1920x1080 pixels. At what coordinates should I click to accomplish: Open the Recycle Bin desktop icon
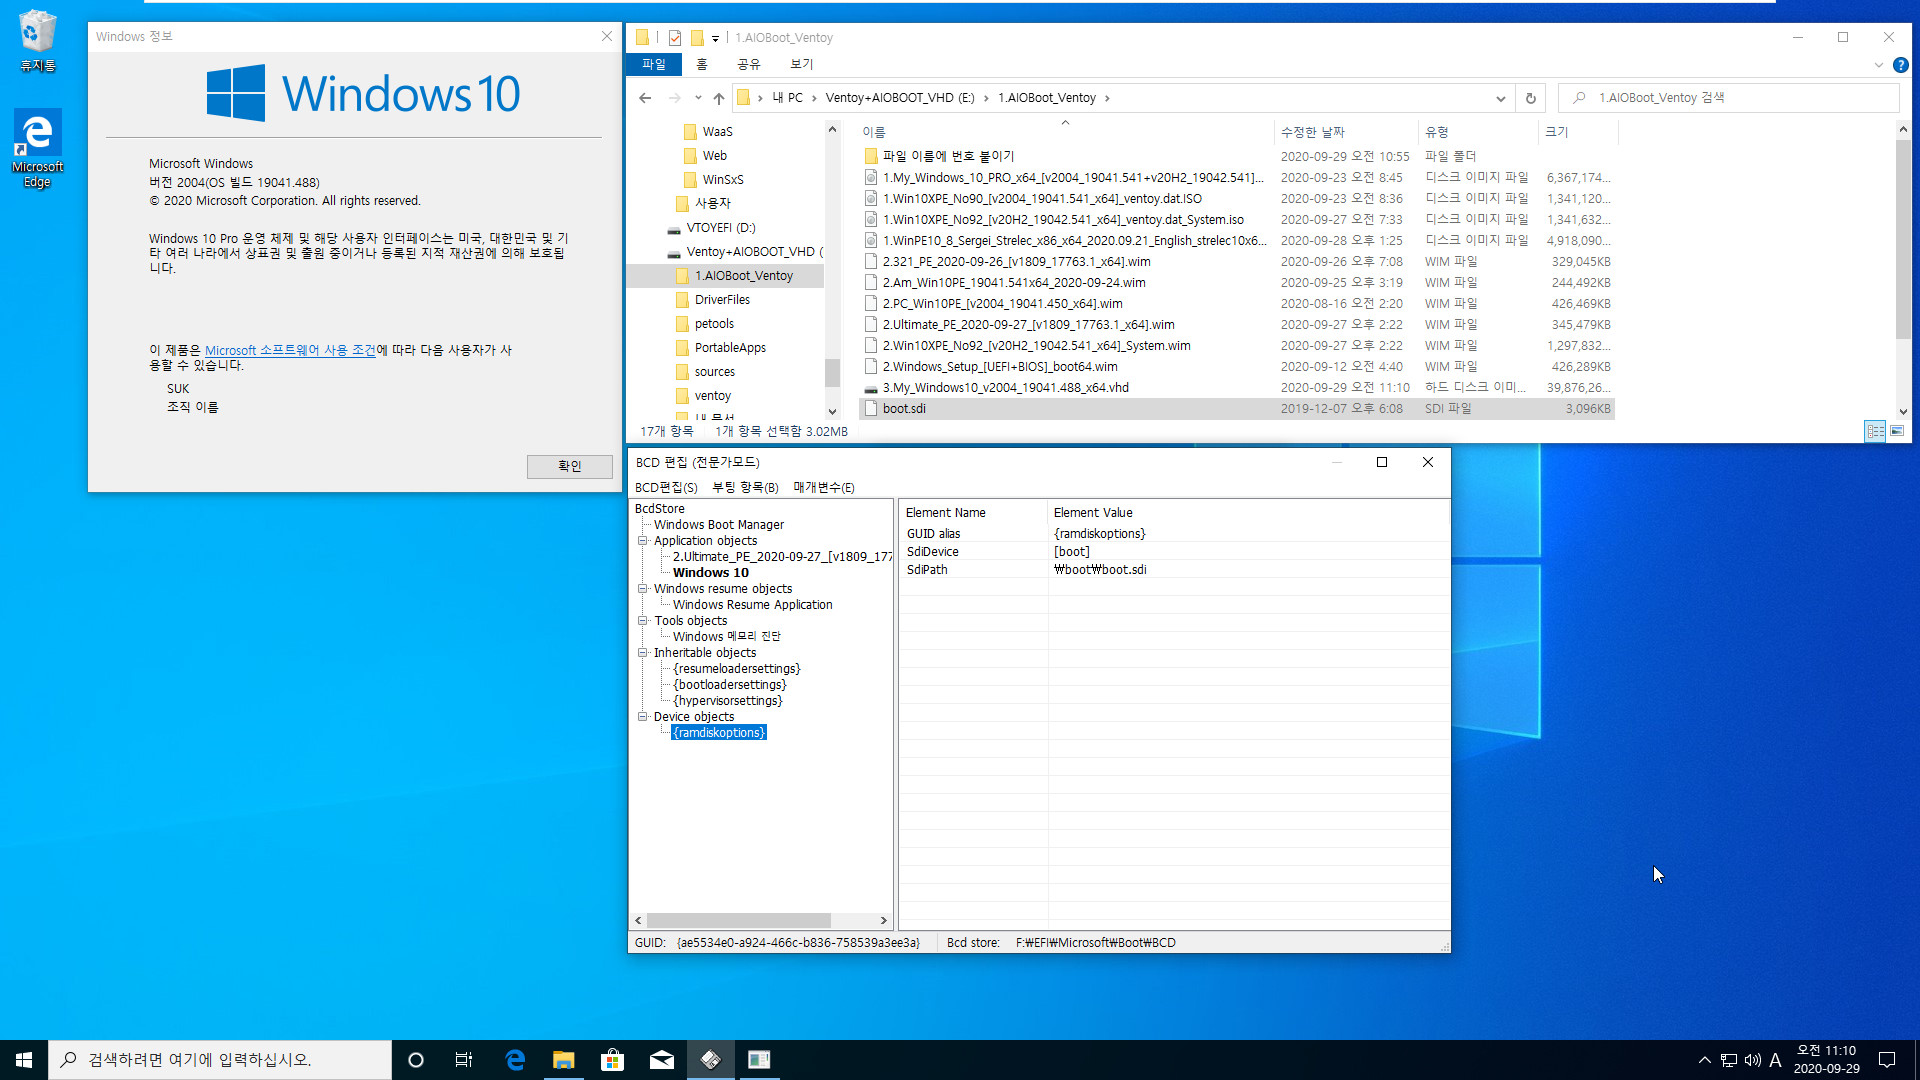38,41
